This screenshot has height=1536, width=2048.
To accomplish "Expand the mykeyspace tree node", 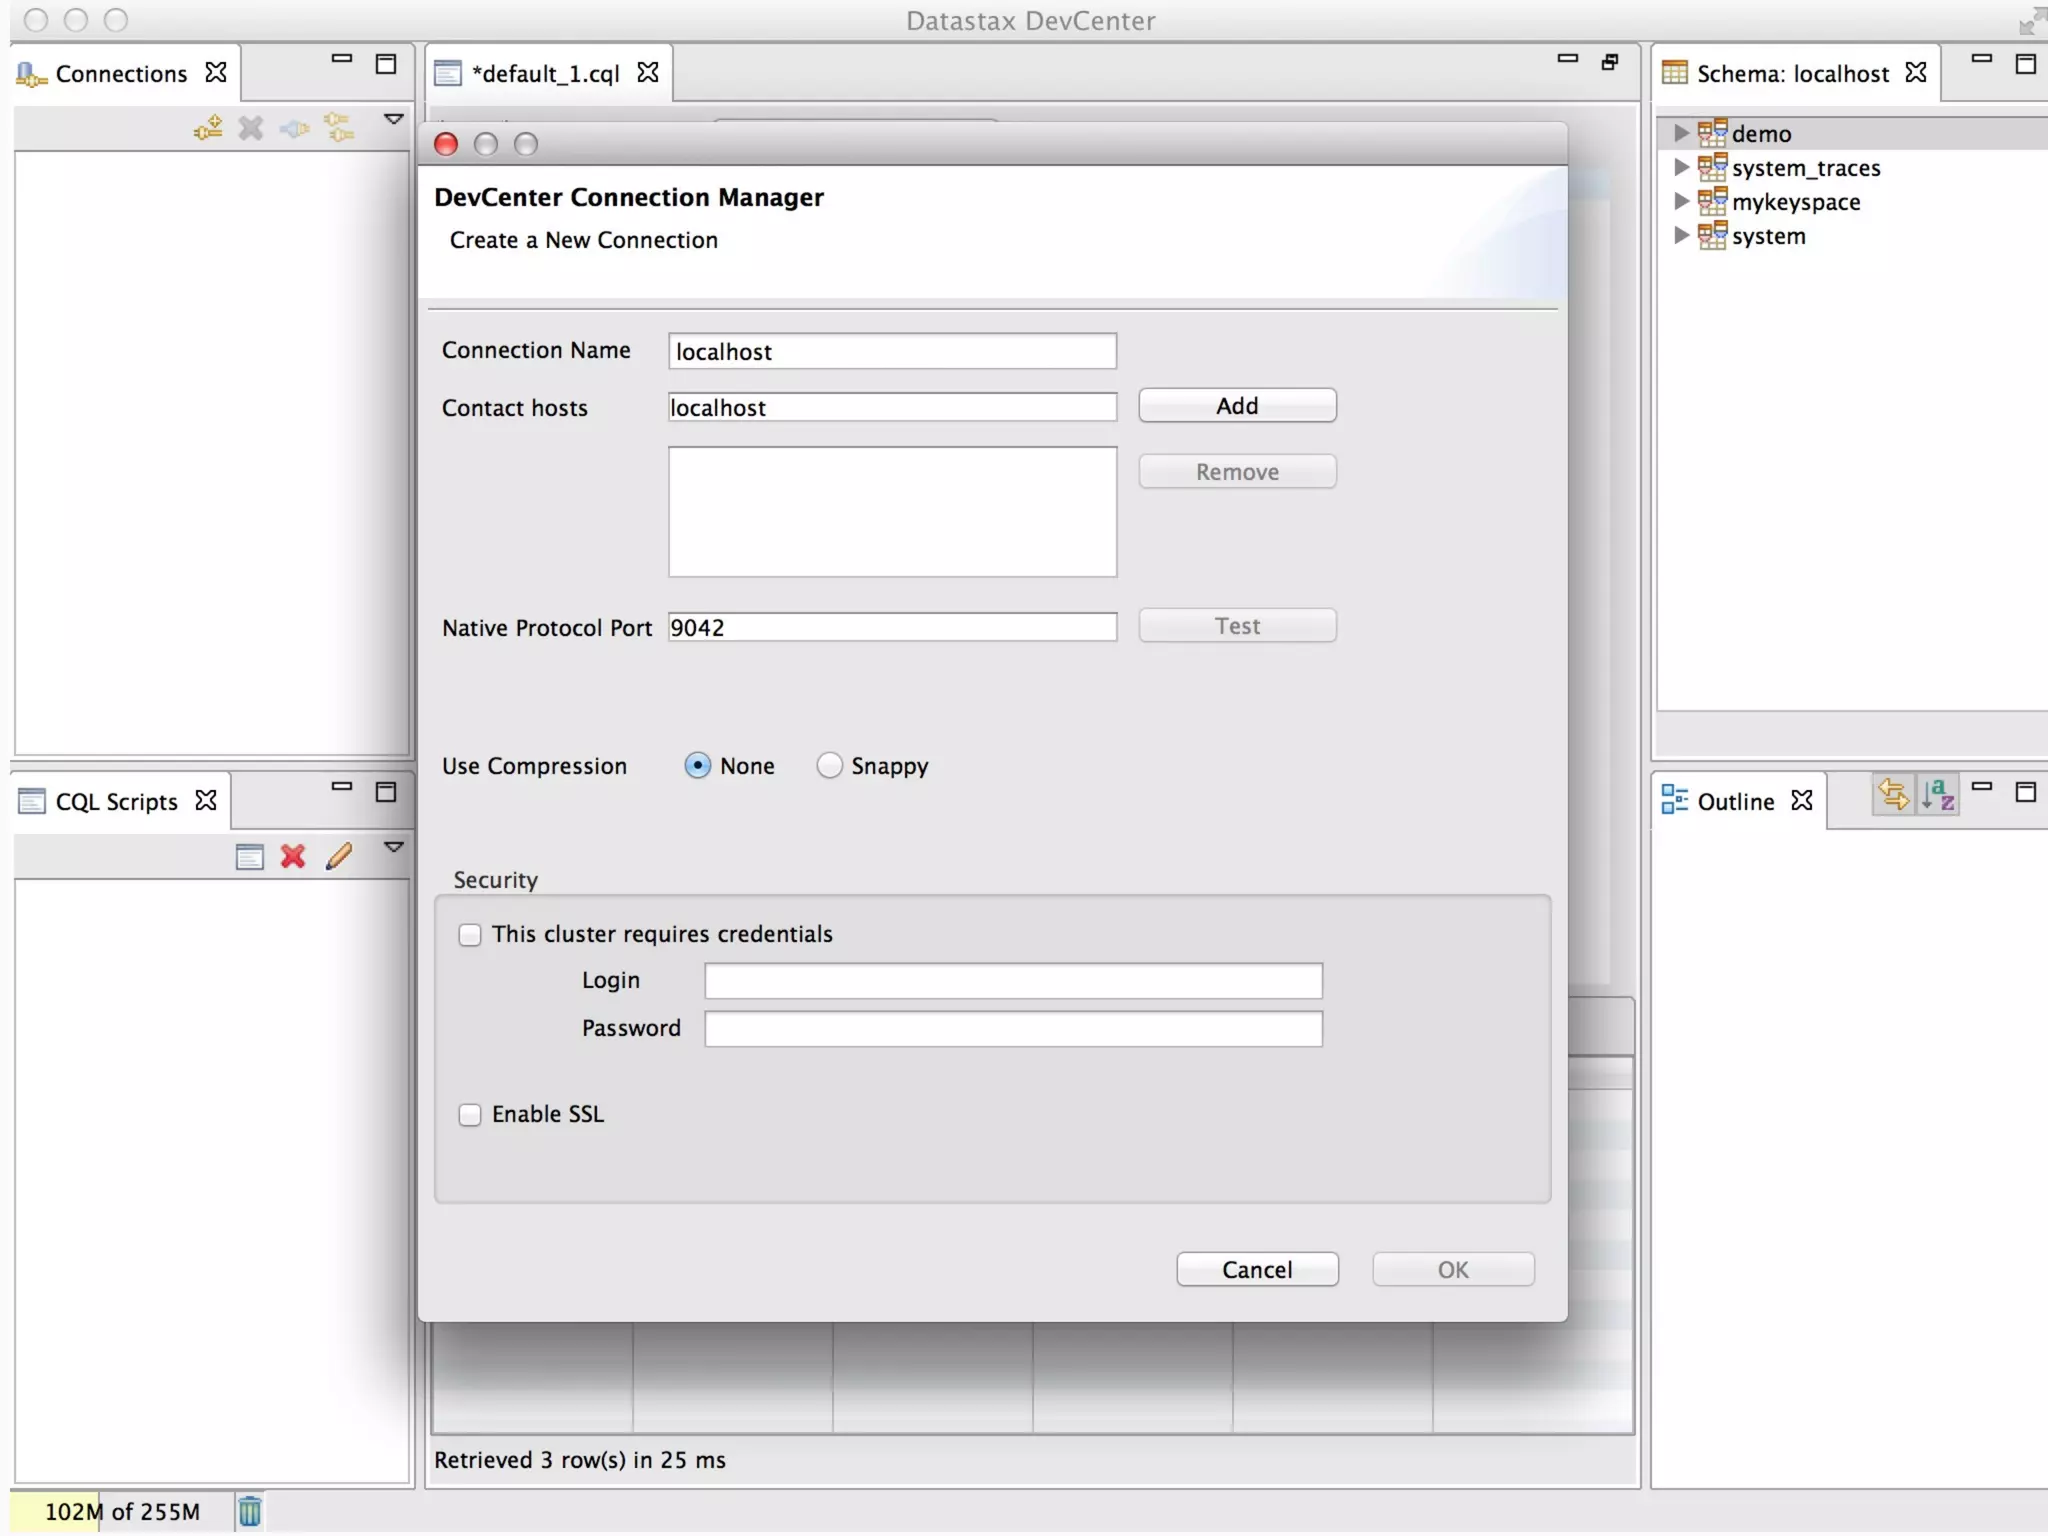I will [x=1681, y=202].
